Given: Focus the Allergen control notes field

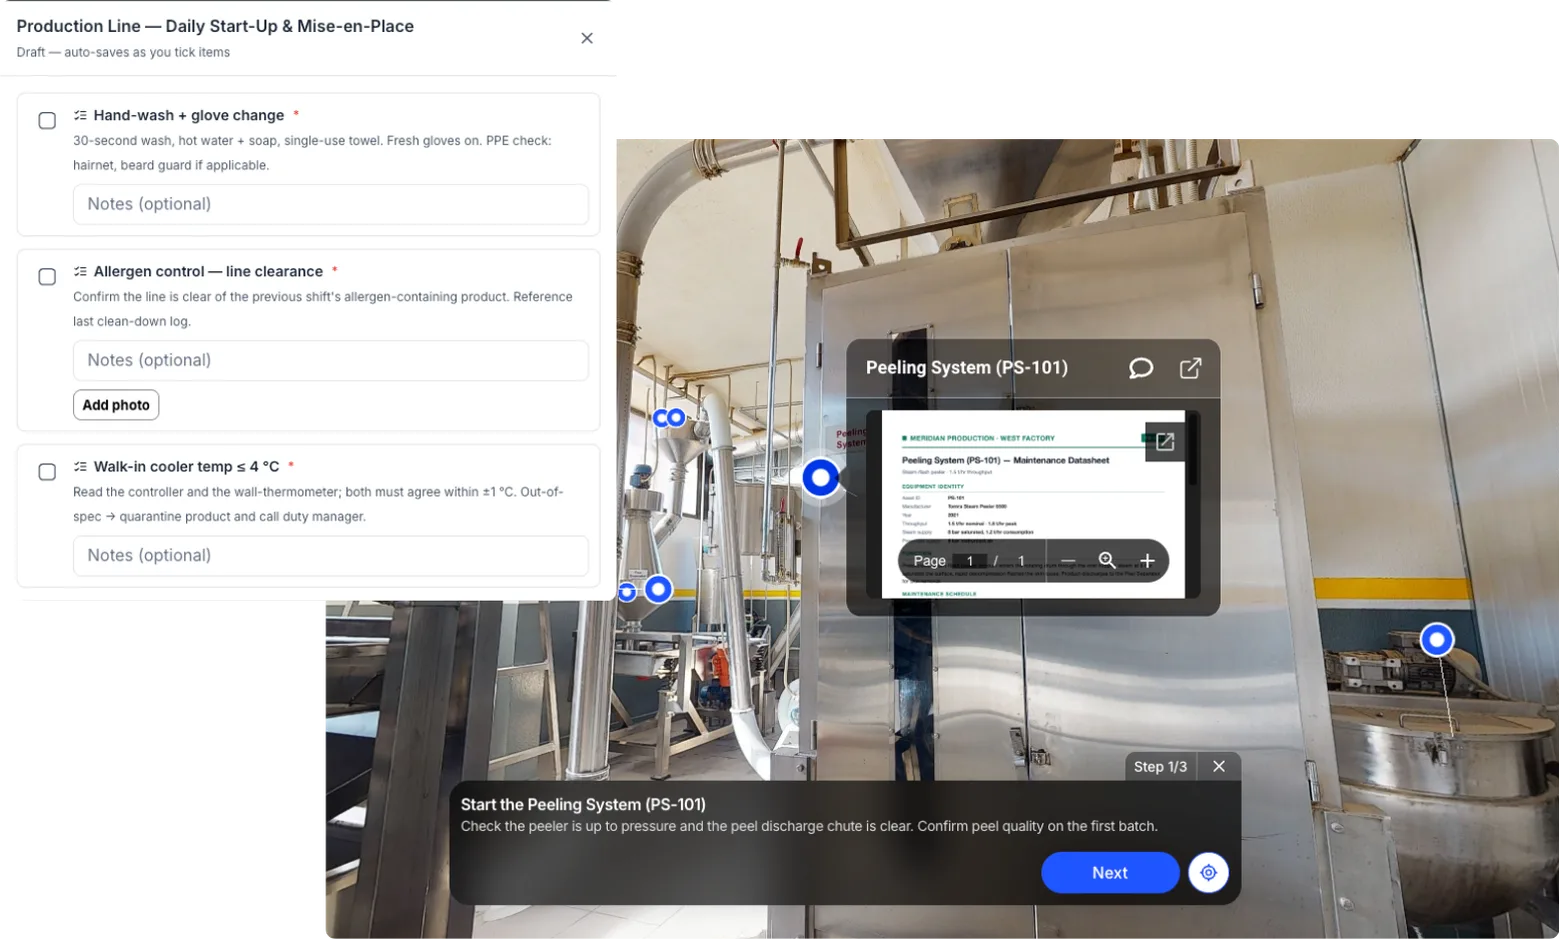Looking at the screenshot, I should [x=331, y=360].
